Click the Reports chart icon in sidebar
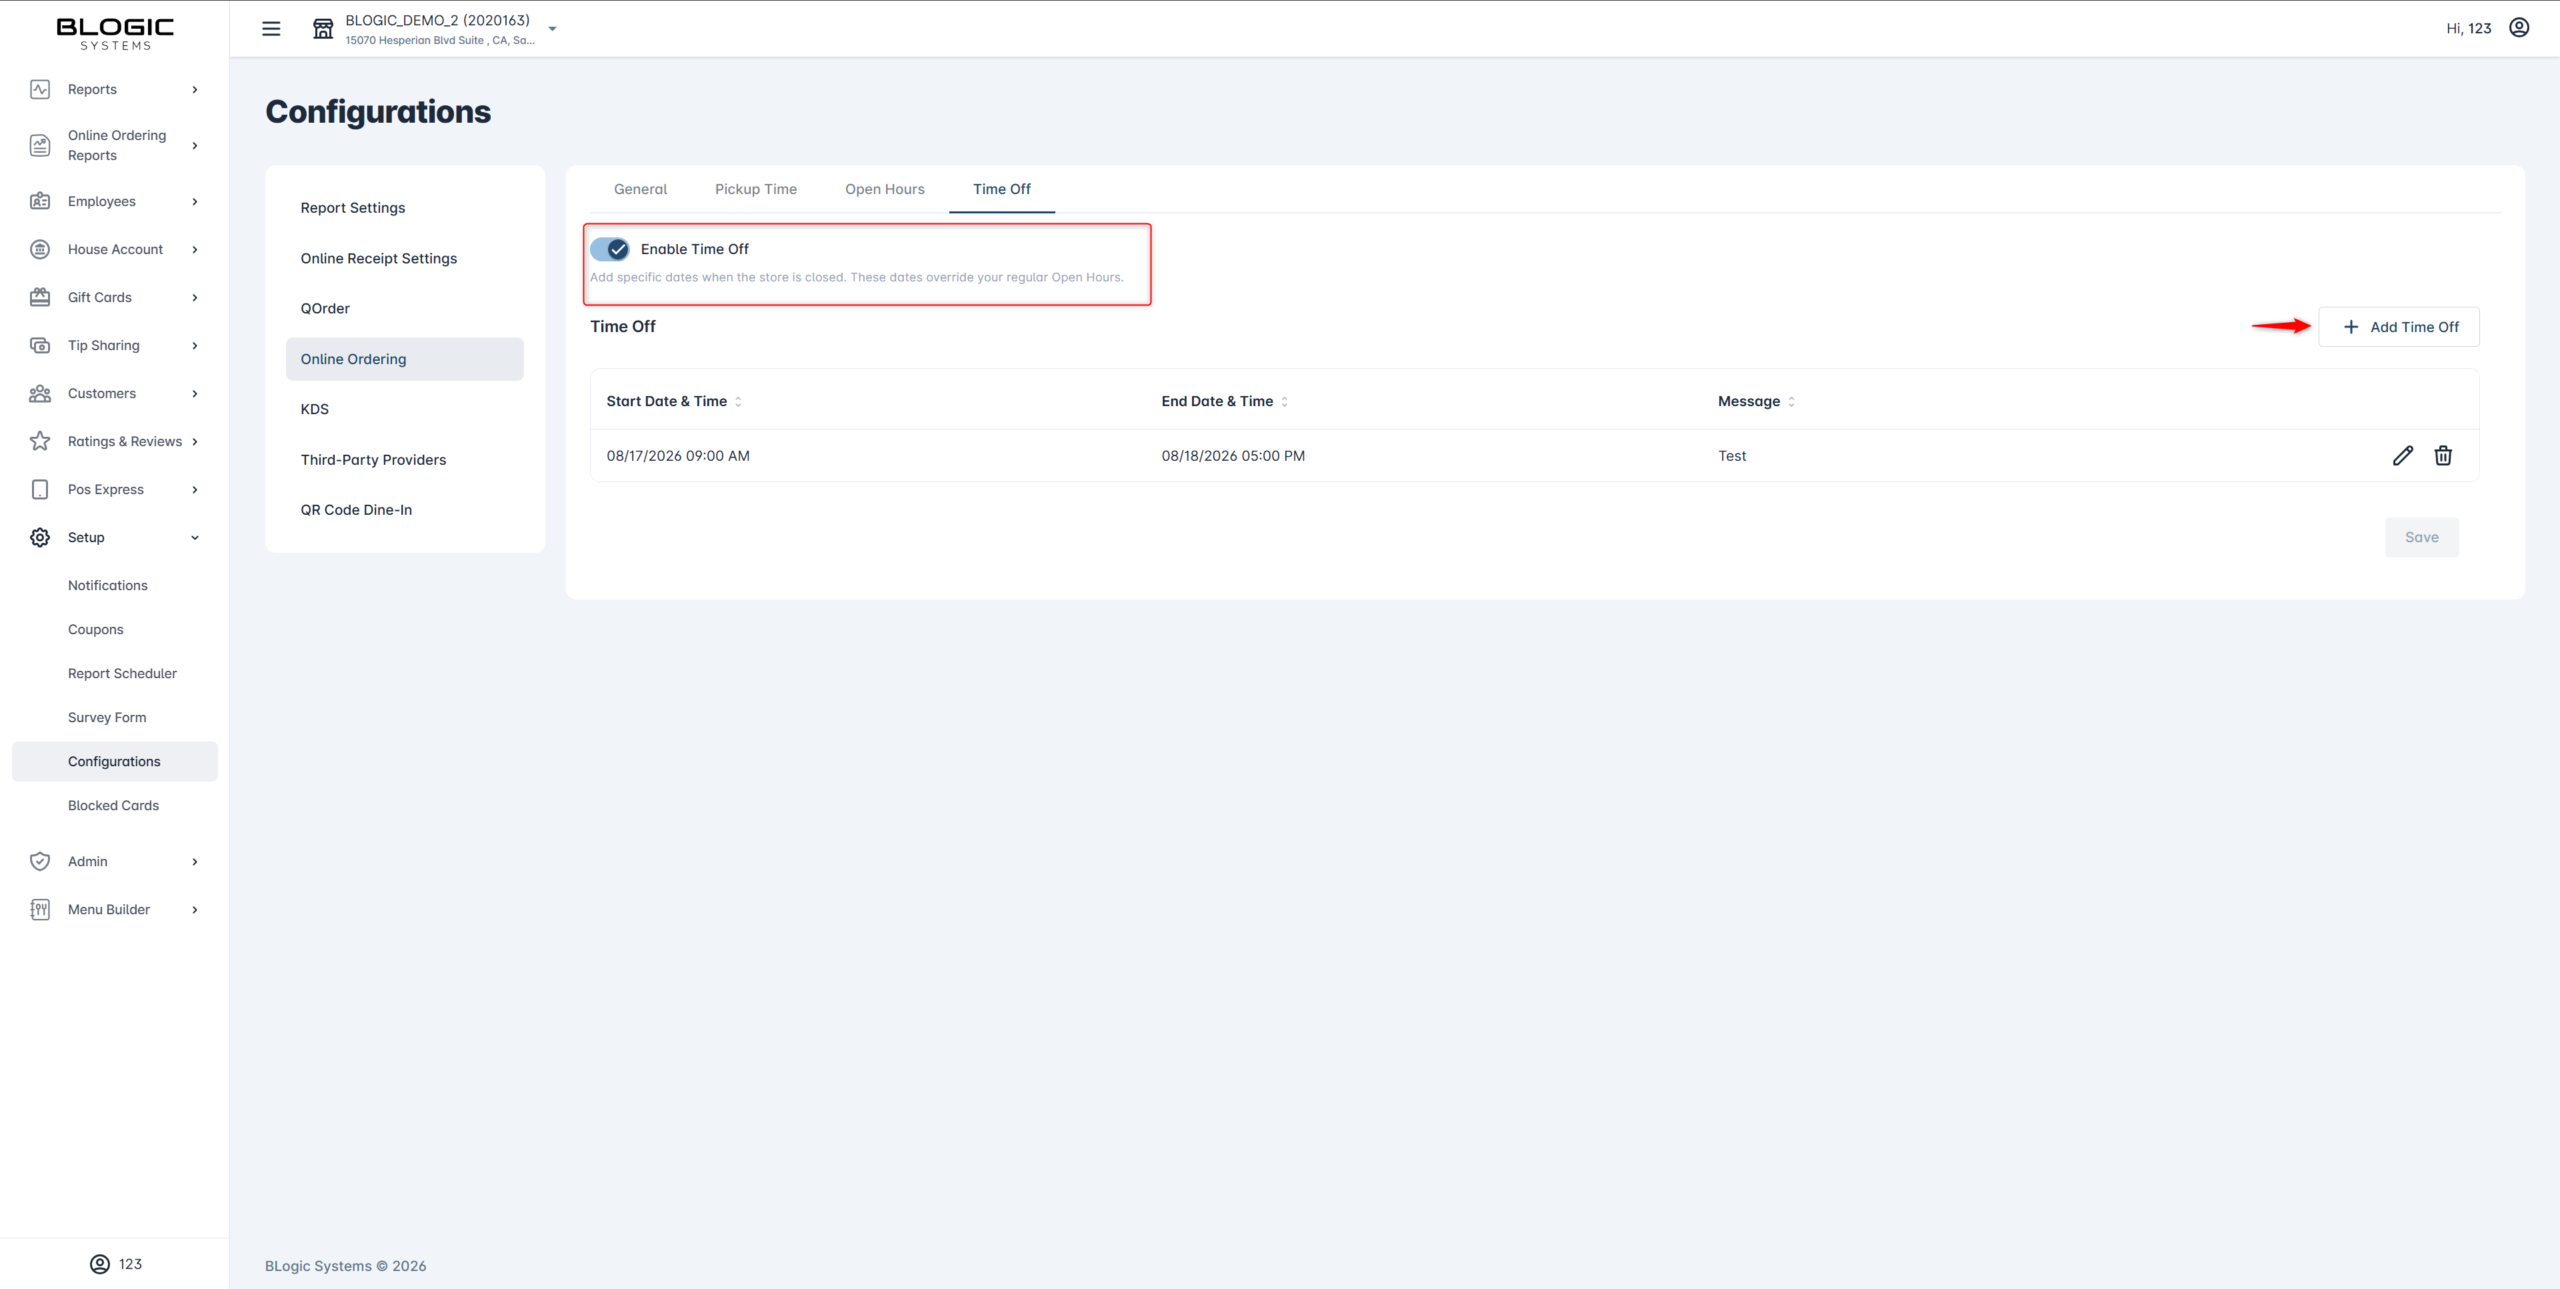2560x1289 pixels. (x=40, y=89)
